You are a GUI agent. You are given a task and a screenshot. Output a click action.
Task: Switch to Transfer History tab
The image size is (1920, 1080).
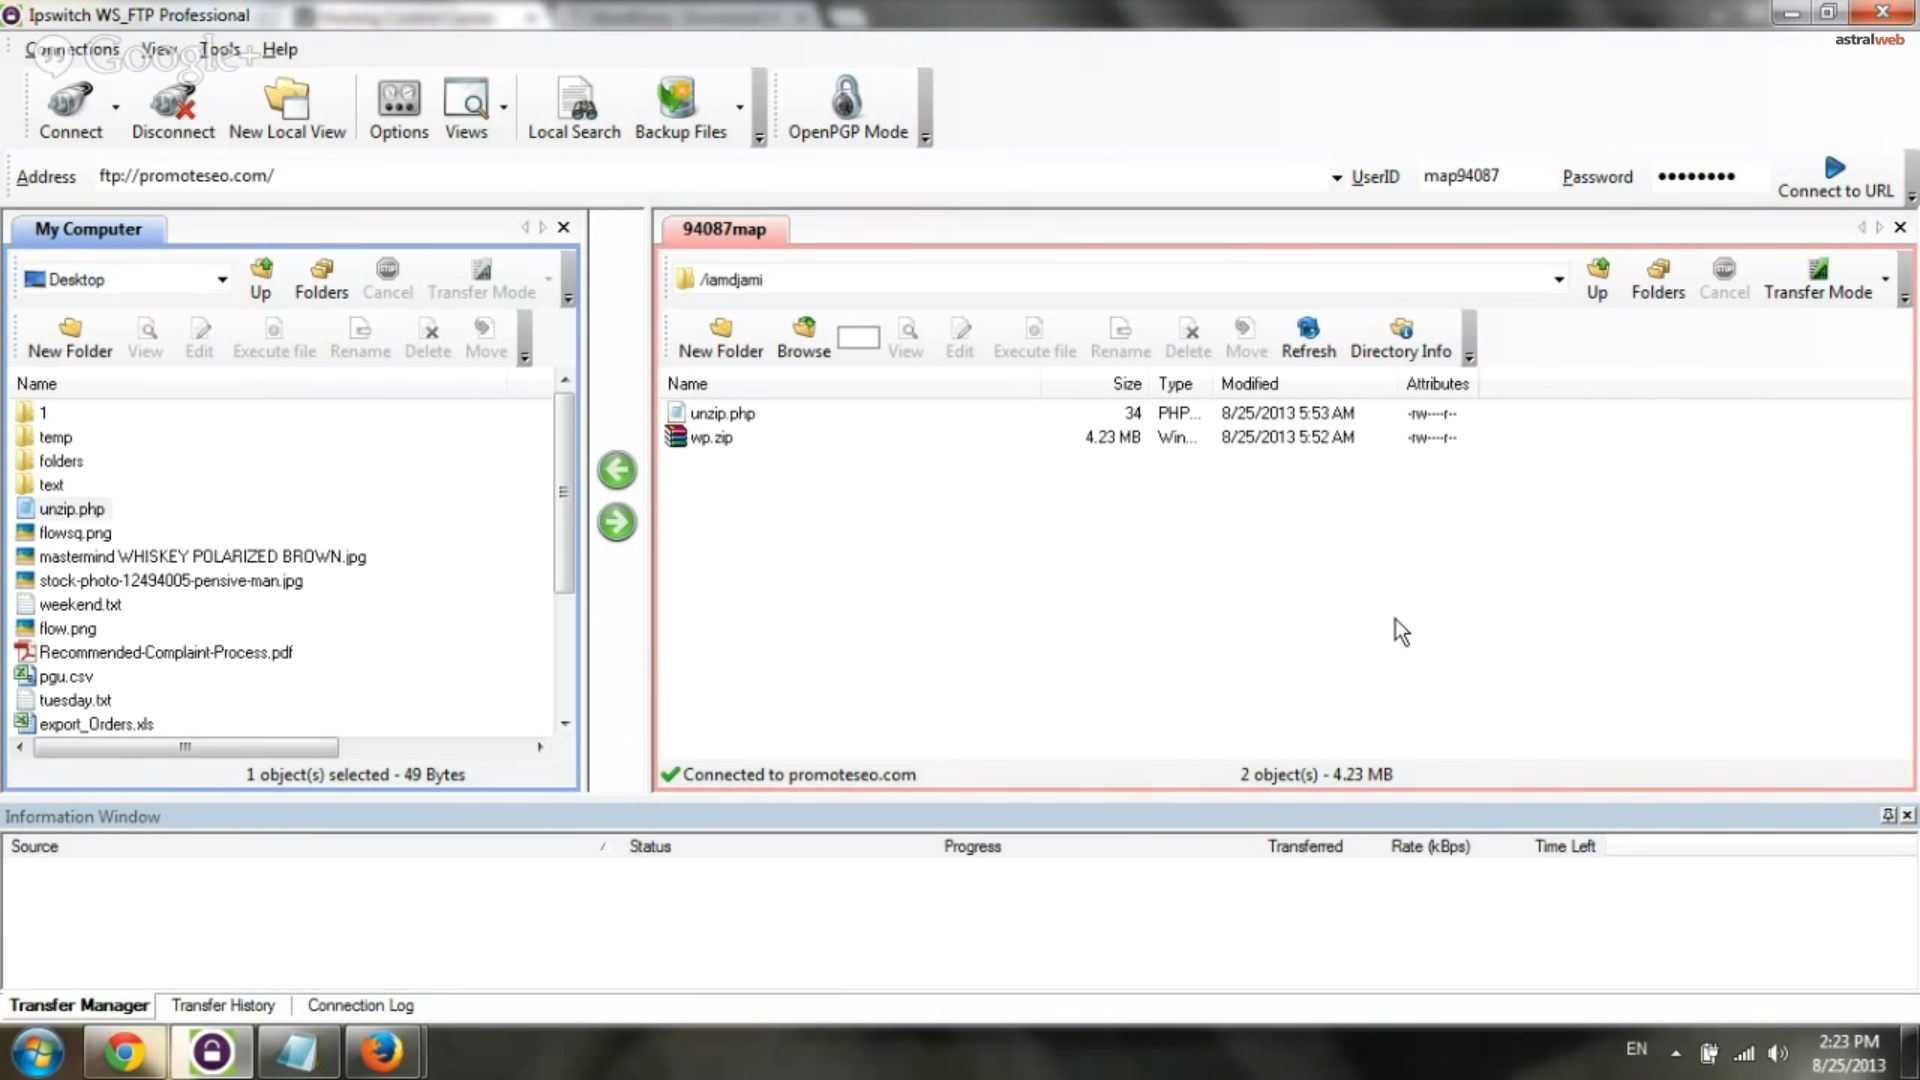pyautogui.click(x=222, y=1005)
